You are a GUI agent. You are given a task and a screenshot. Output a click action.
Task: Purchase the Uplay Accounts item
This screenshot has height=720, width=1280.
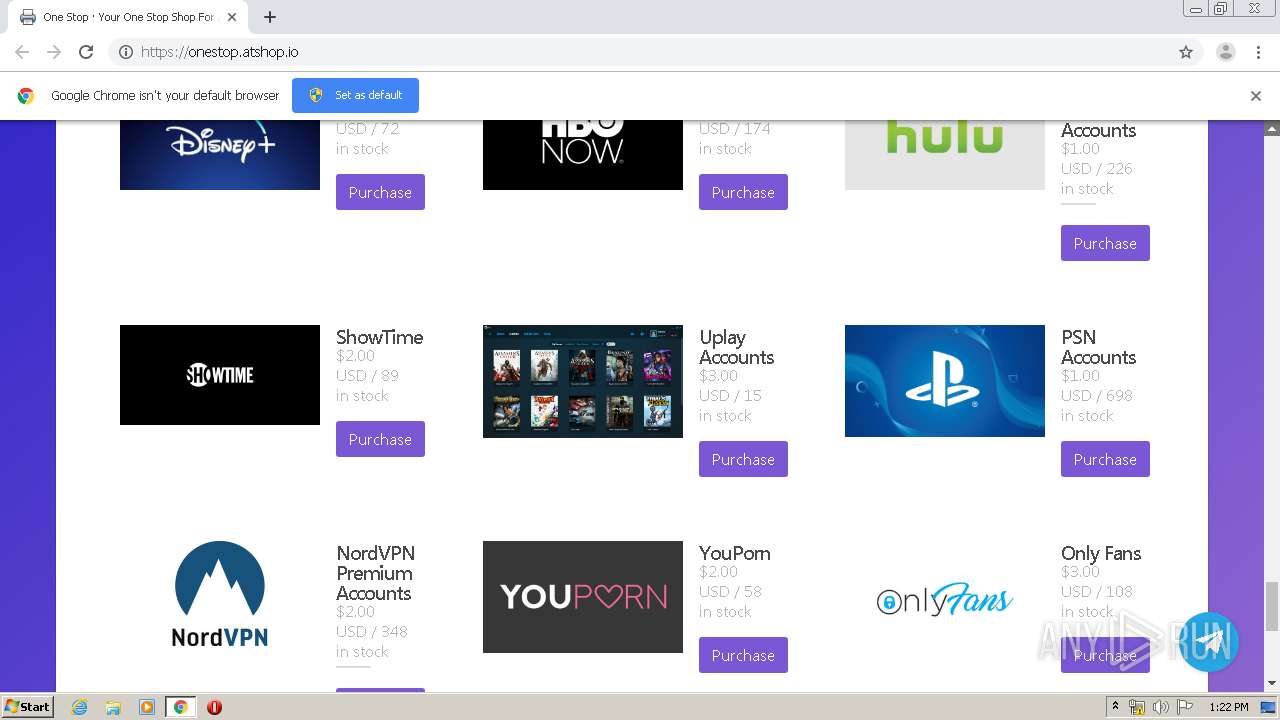coord(743,459)
